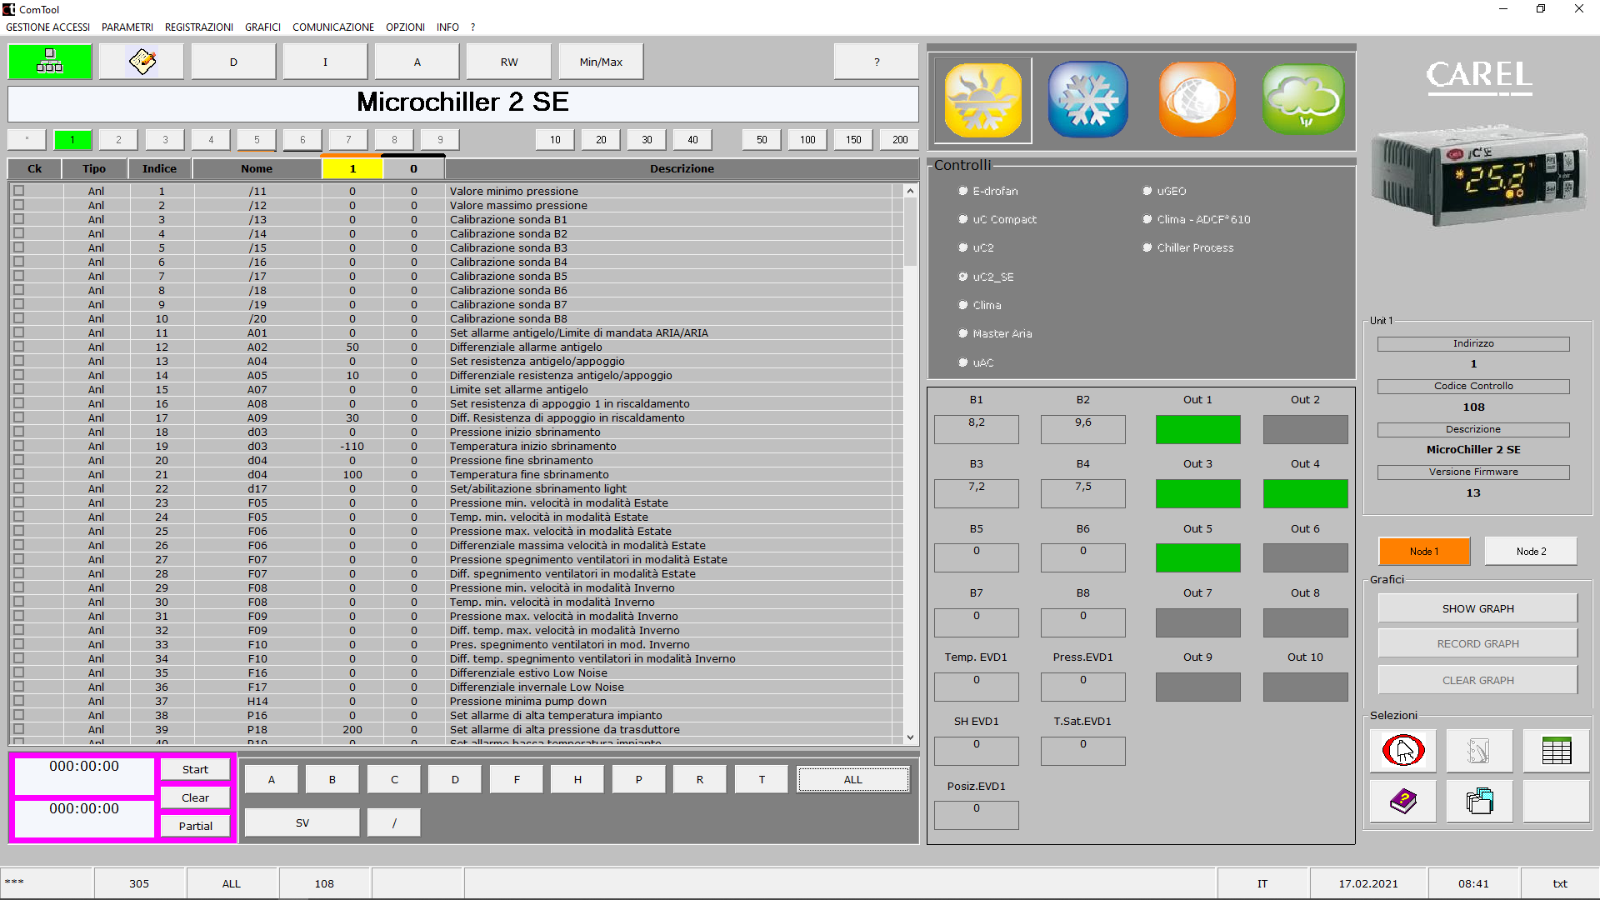Open the REGISTRAZIONI menu
This screenshot has height=900, width=1600.
[x=199, y=27]
